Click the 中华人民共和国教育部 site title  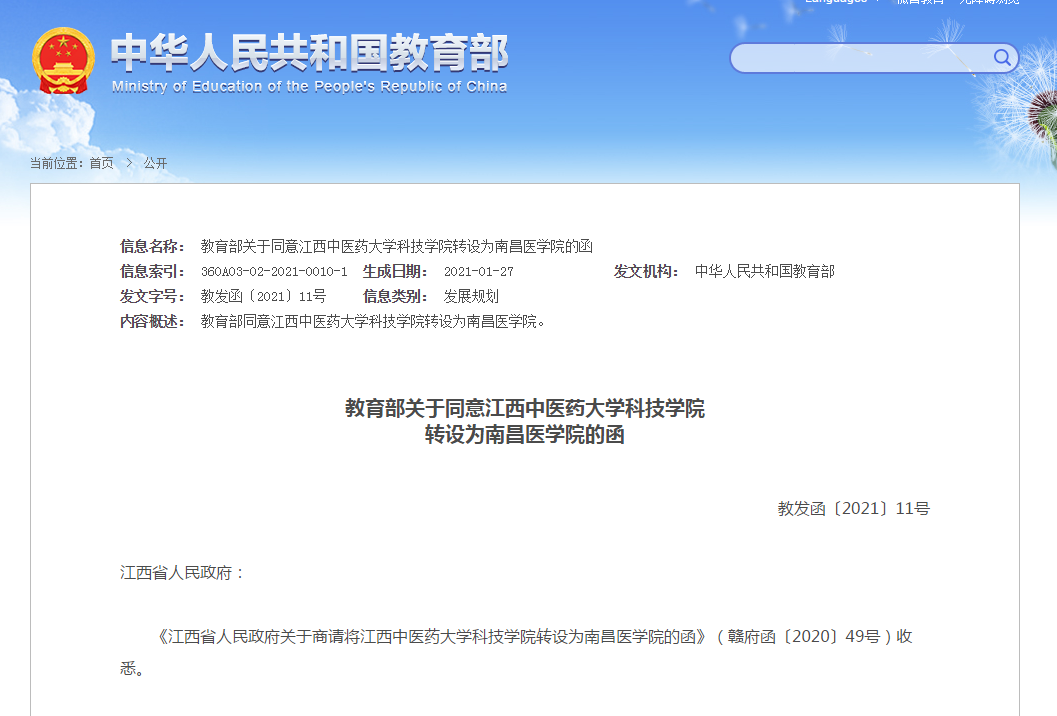point(309,53)
